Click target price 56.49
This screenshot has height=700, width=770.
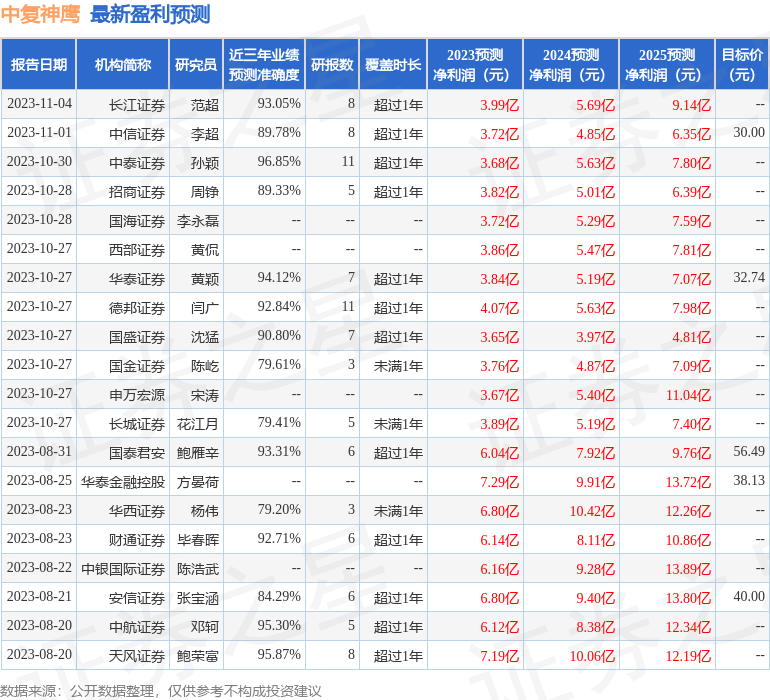point(749,451)
